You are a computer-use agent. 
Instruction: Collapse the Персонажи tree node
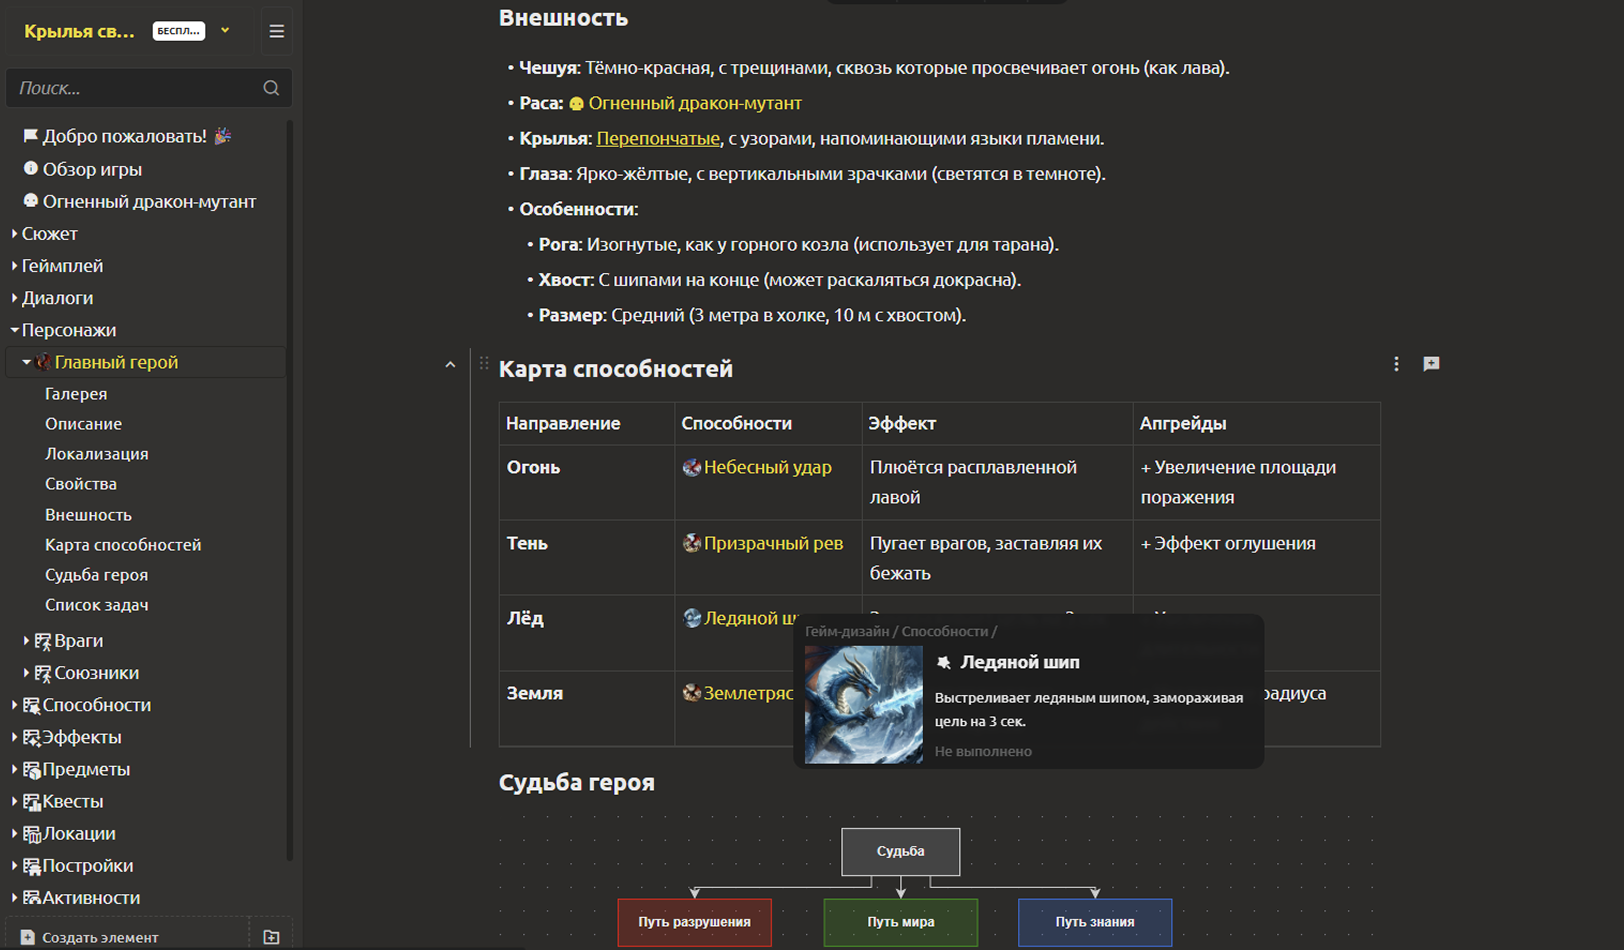14,330
